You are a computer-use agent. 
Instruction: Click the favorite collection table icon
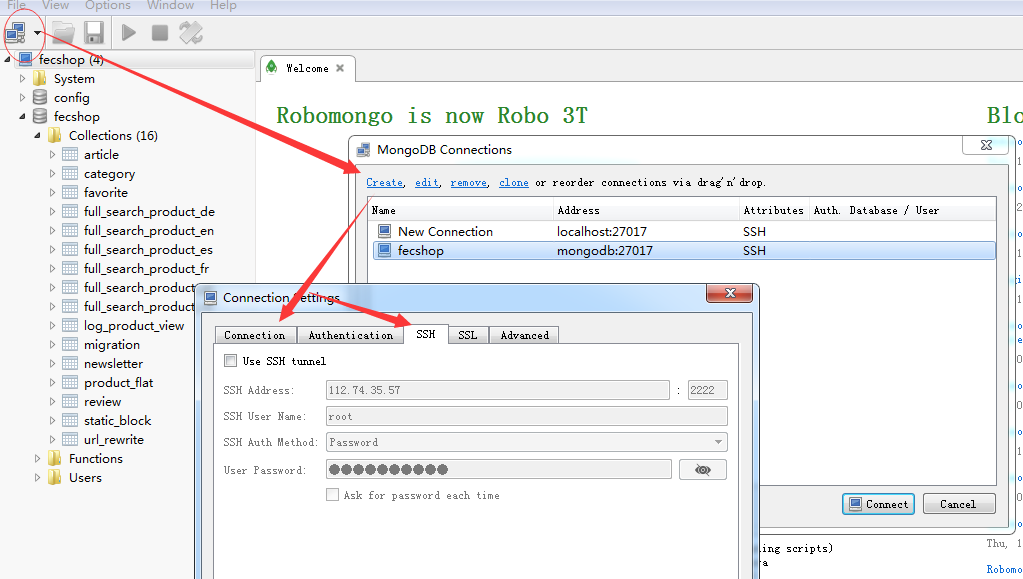(70, 193)
